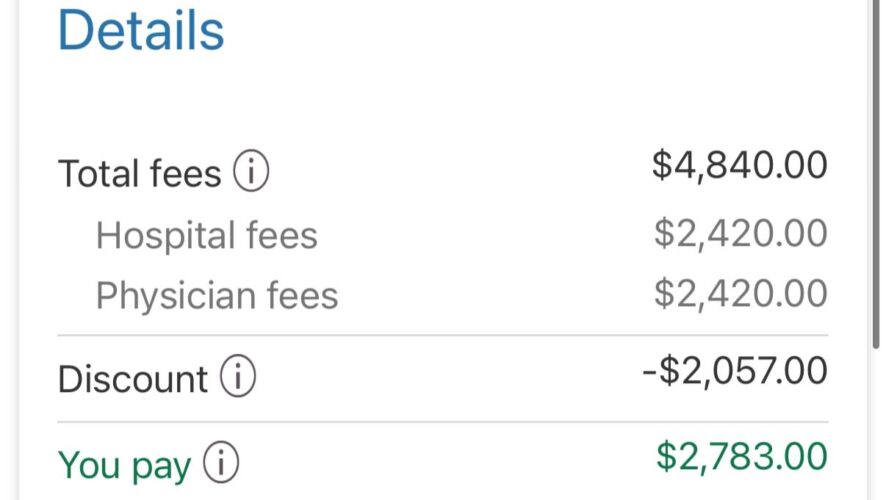Select the Total fees label
Image resolution: width=886 pixels, height=500 pixels.
[x=139, y=174]
